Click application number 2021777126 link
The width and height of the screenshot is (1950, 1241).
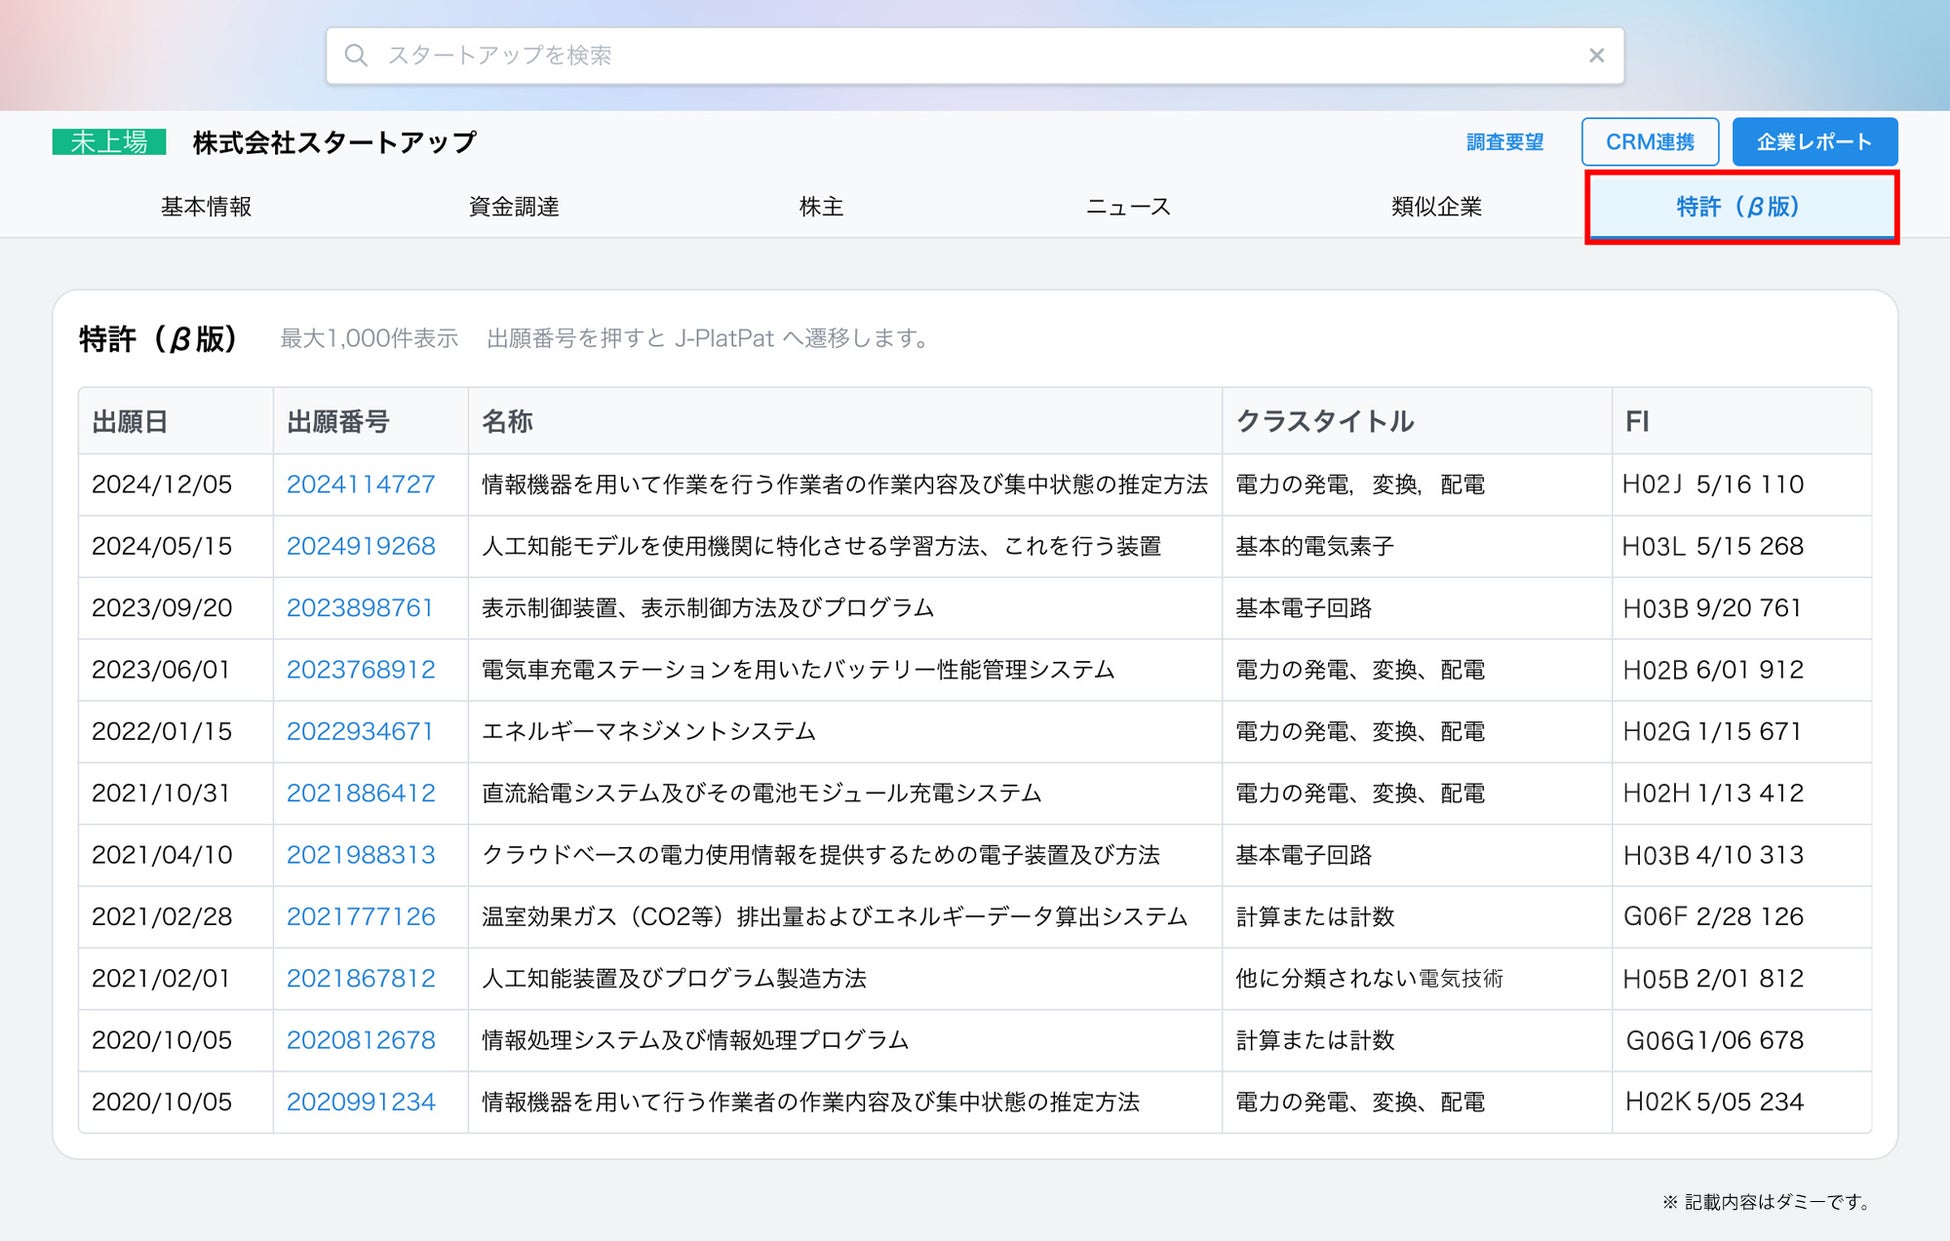point(360,917)
